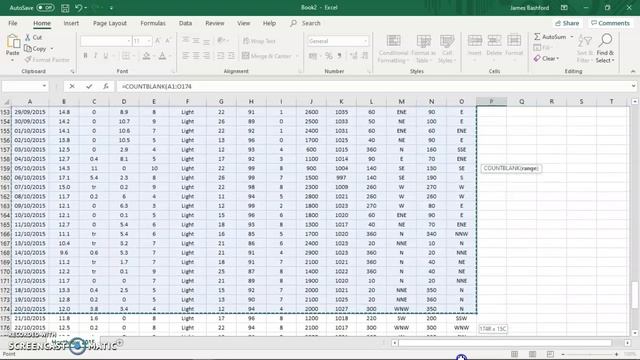Open the font name dropdown
The image size is (640, 360).
click(x=129, y=41)
